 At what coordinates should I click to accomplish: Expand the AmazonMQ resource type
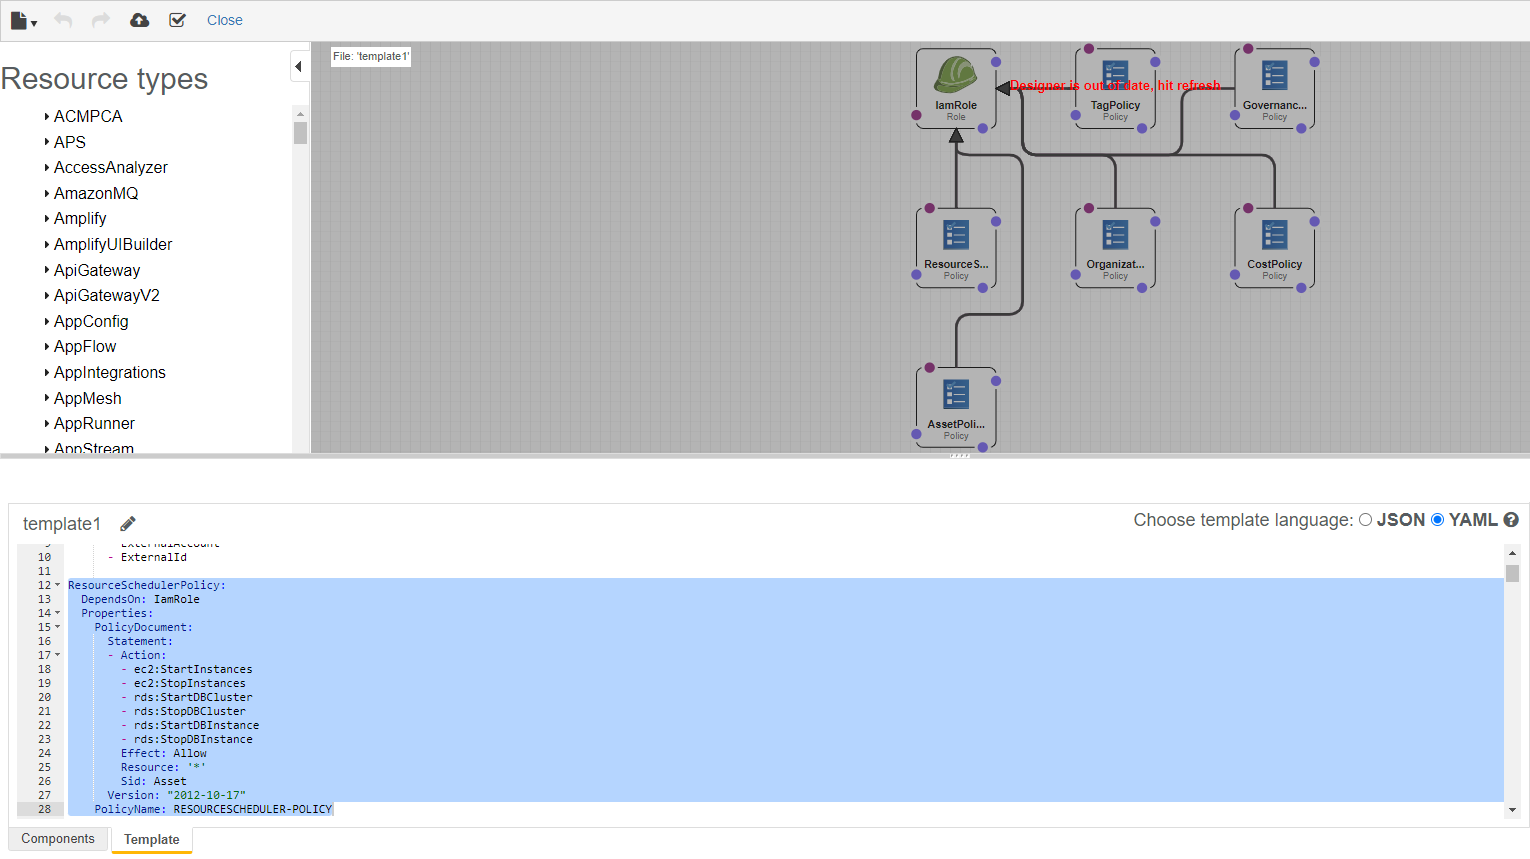pyautogui.click(x=47, y=193)
